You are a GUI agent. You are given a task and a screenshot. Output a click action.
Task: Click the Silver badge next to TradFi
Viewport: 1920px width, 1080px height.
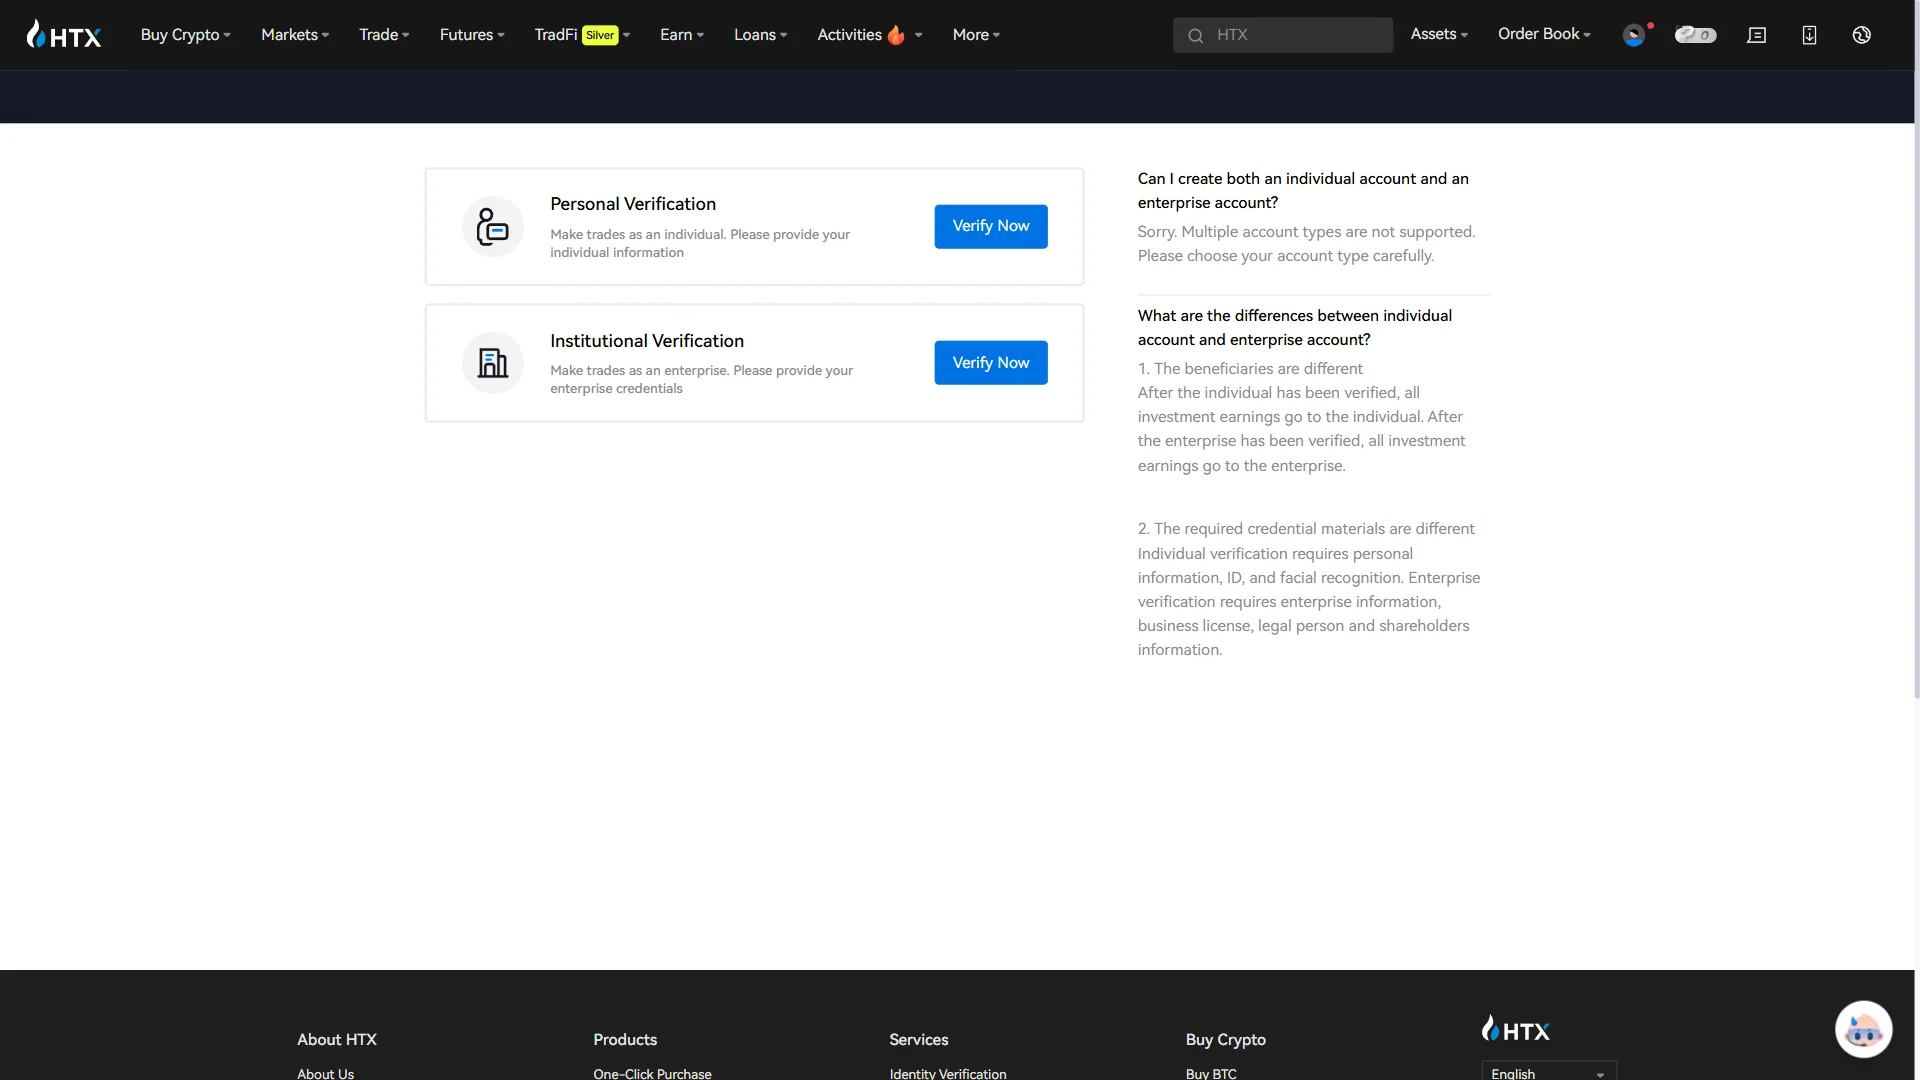click(600, 35)
